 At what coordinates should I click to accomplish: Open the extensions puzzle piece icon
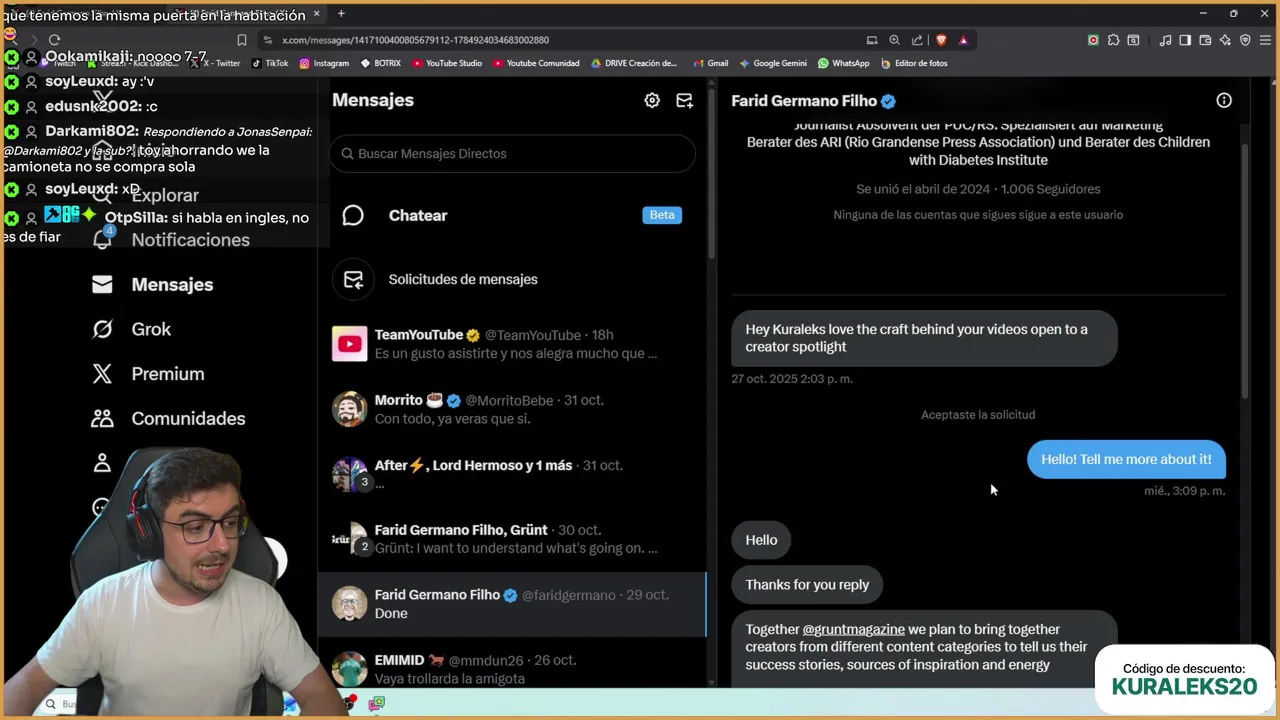click(1113, 40)
